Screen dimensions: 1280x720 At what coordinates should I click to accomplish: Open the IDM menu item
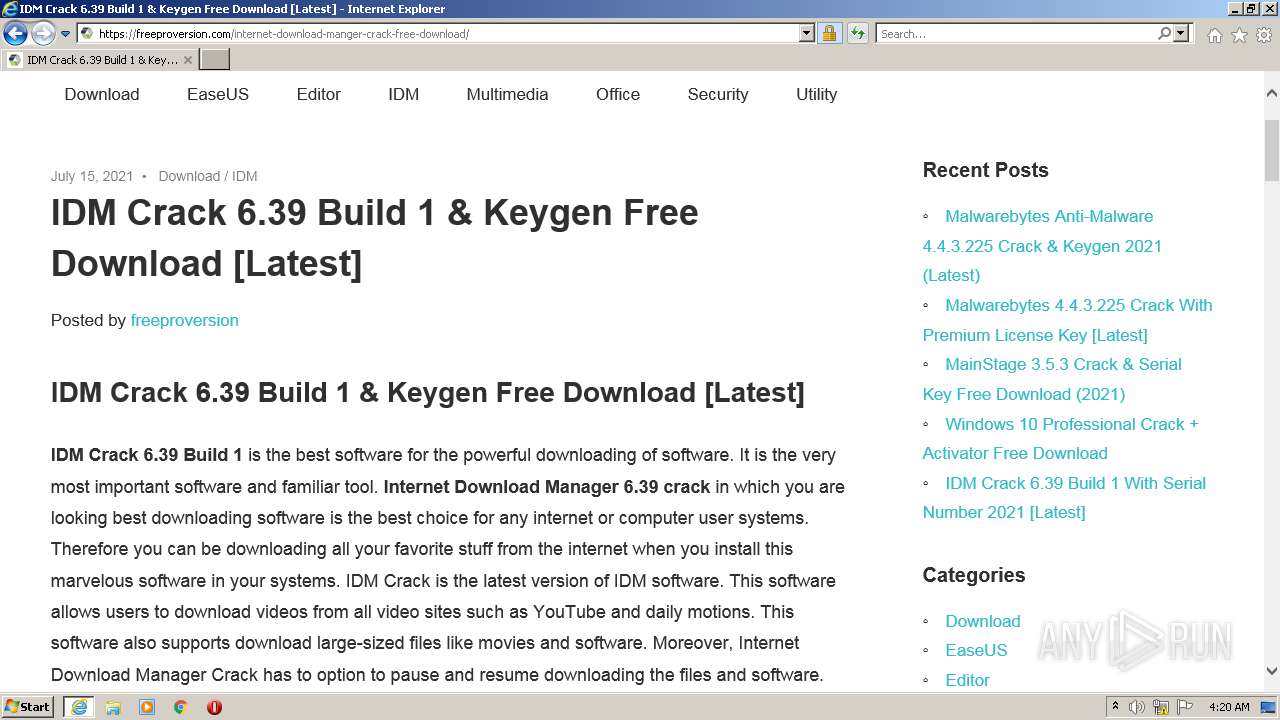click(x=404, y=94)
